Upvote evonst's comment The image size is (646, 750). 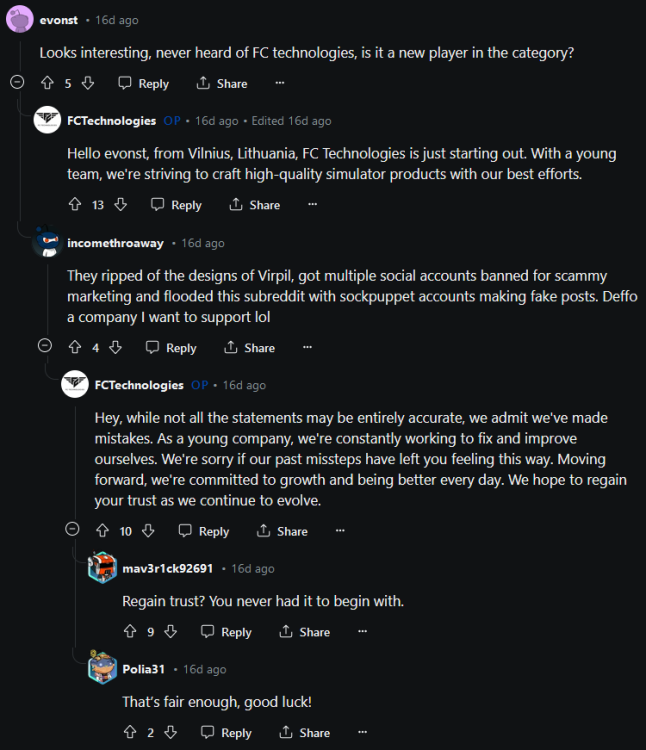click(47, 83)
